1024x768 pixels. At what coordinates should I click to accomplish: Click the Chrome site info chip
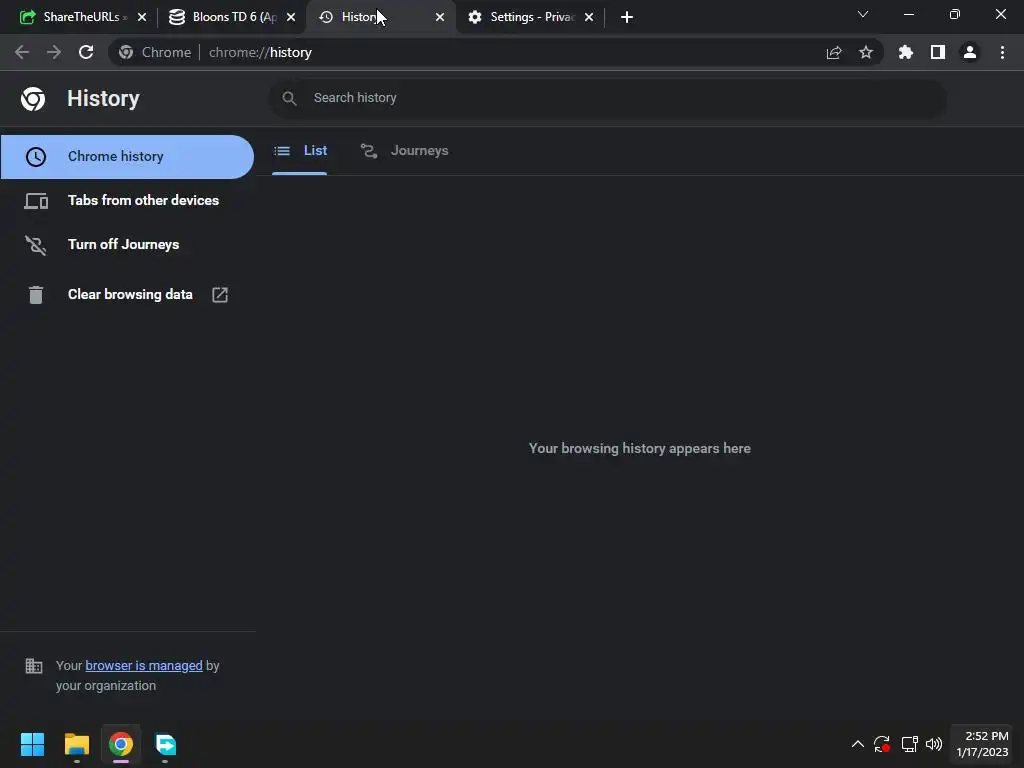tap(155, 52)
